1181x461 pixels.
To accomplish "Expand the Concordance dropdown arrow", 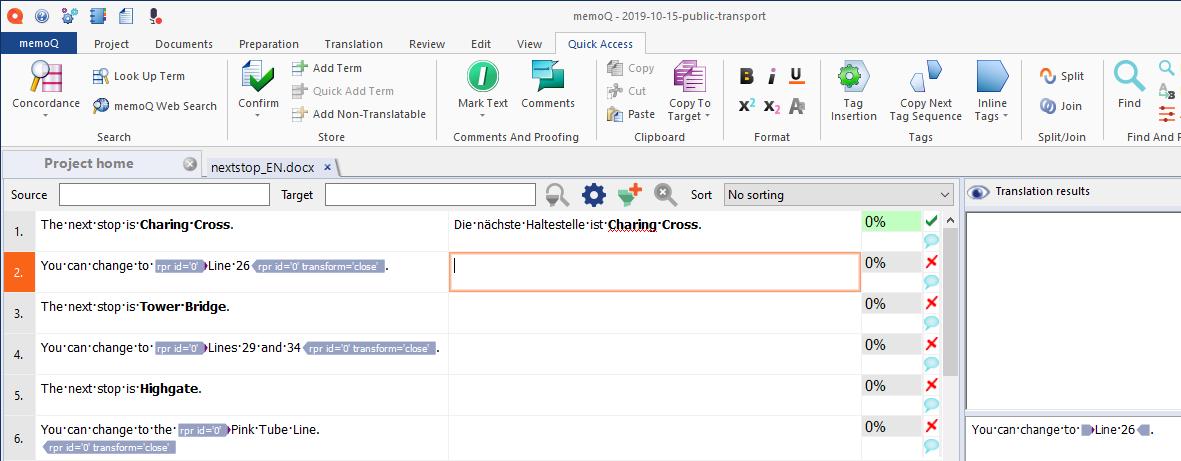I will click(45, 116).
